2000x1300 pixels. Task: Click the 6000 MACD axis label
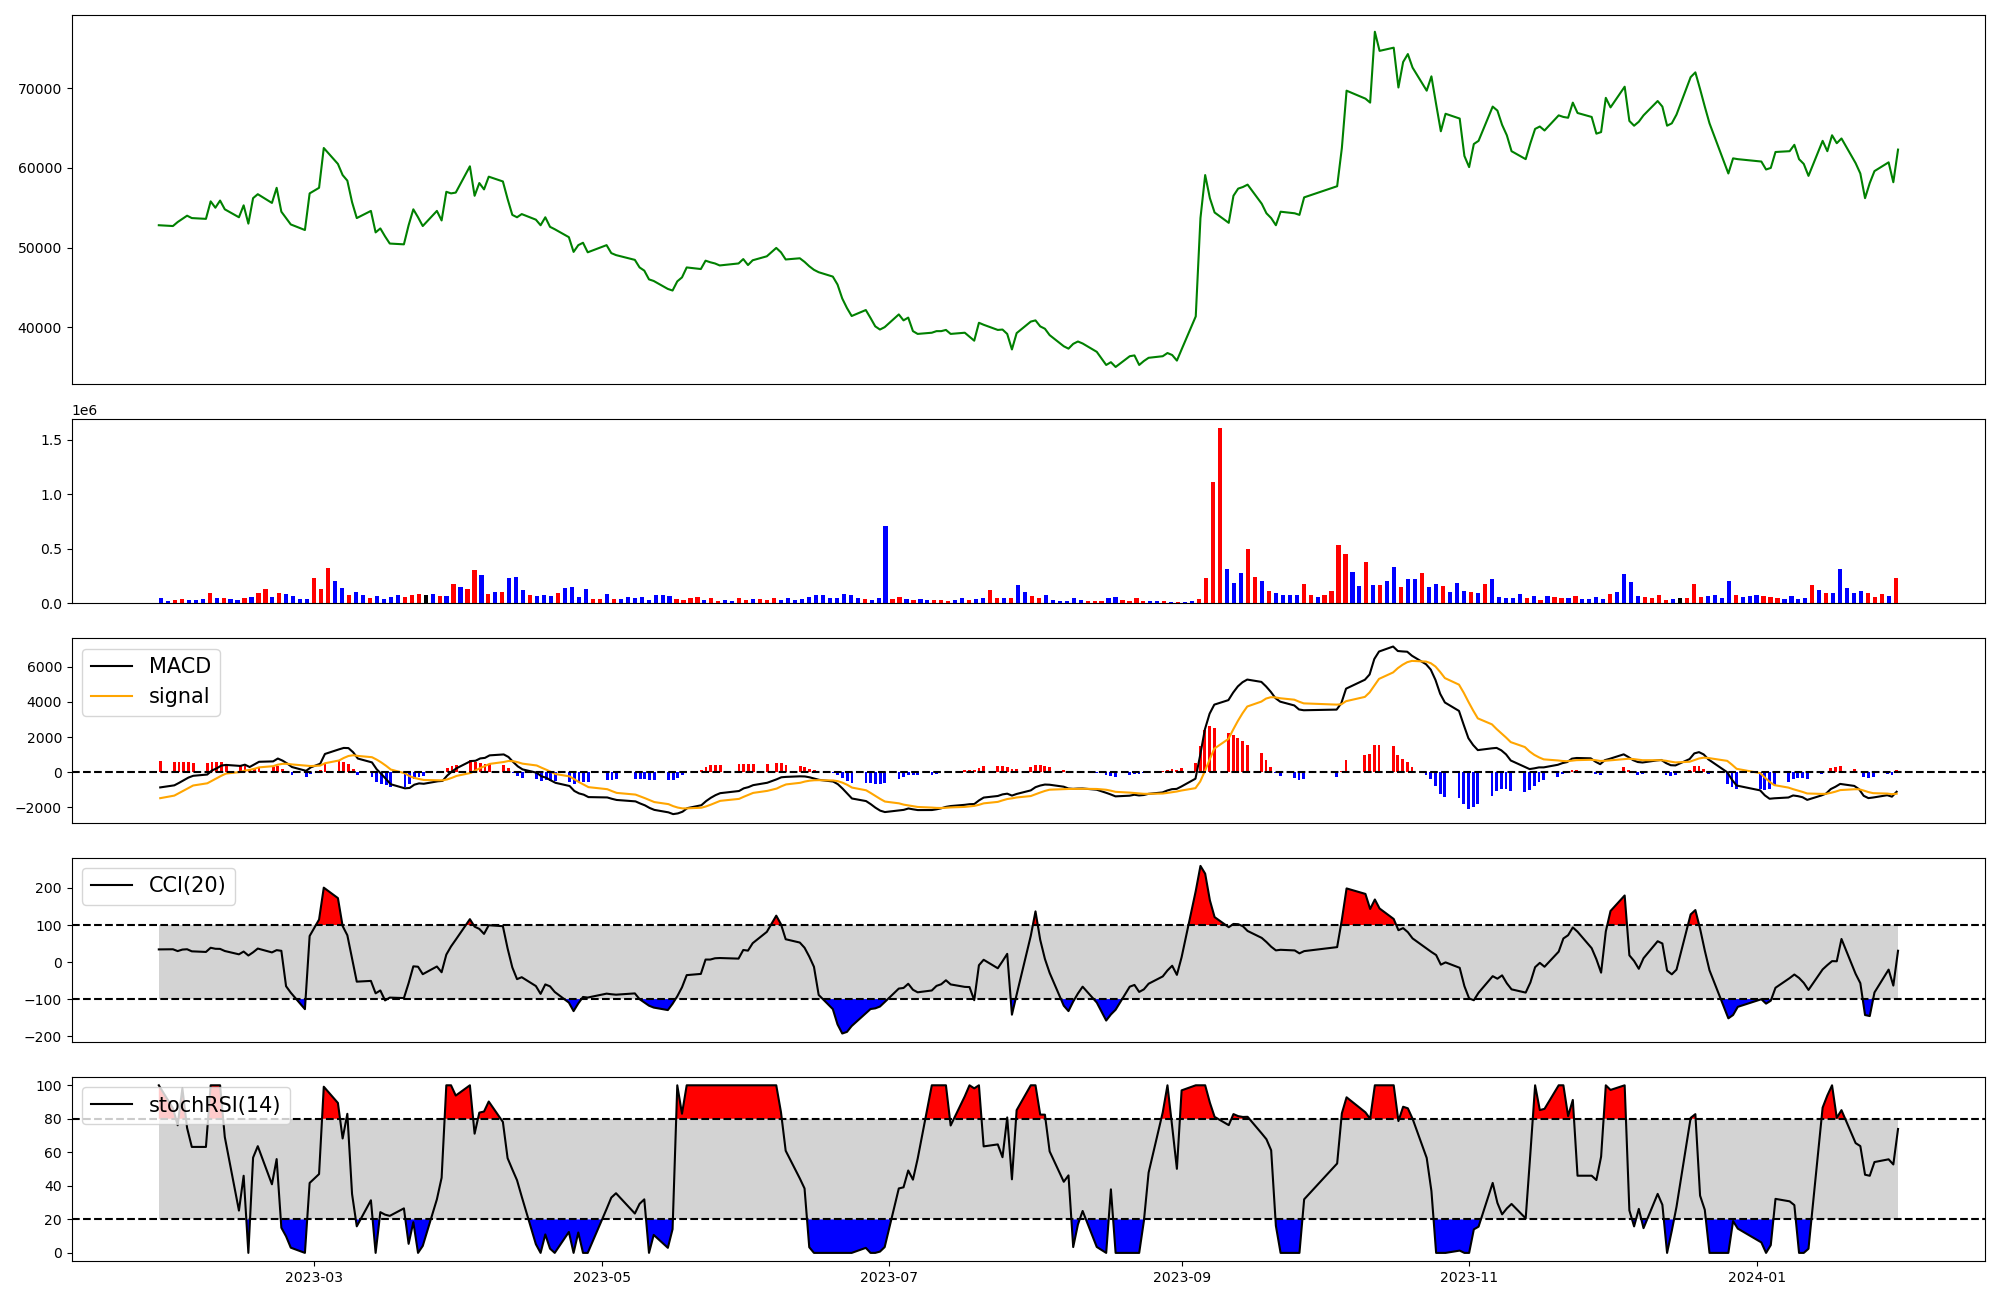tap(47, 667)
